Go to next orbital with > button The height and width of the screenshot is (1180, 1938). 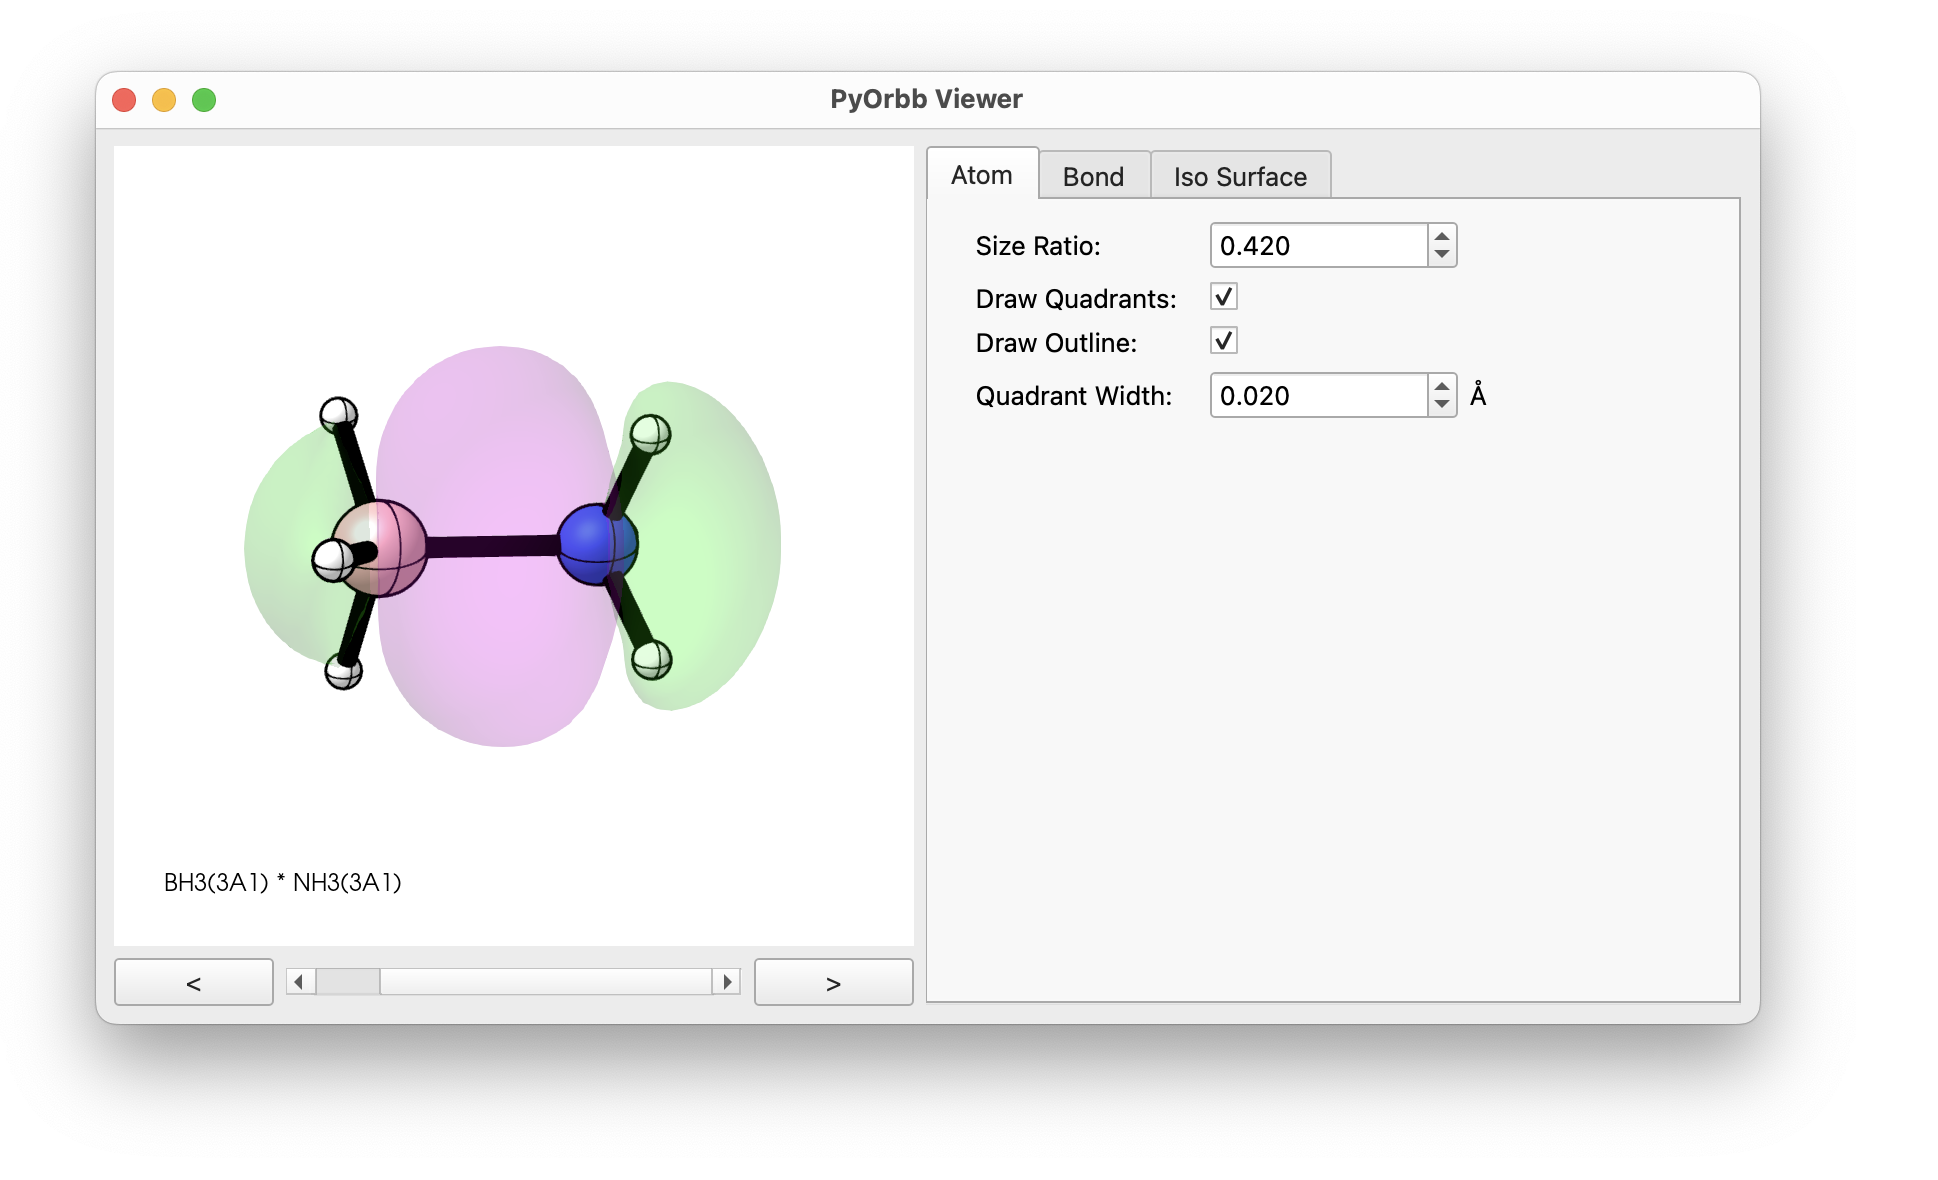point(834,983)
